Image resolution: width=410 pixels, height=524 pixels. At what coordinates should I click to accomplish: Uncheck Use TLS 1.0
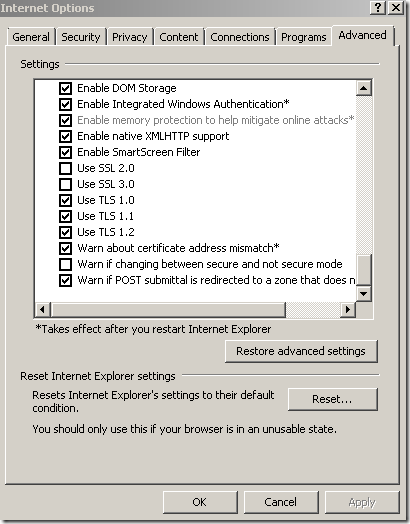pos(65,200)
